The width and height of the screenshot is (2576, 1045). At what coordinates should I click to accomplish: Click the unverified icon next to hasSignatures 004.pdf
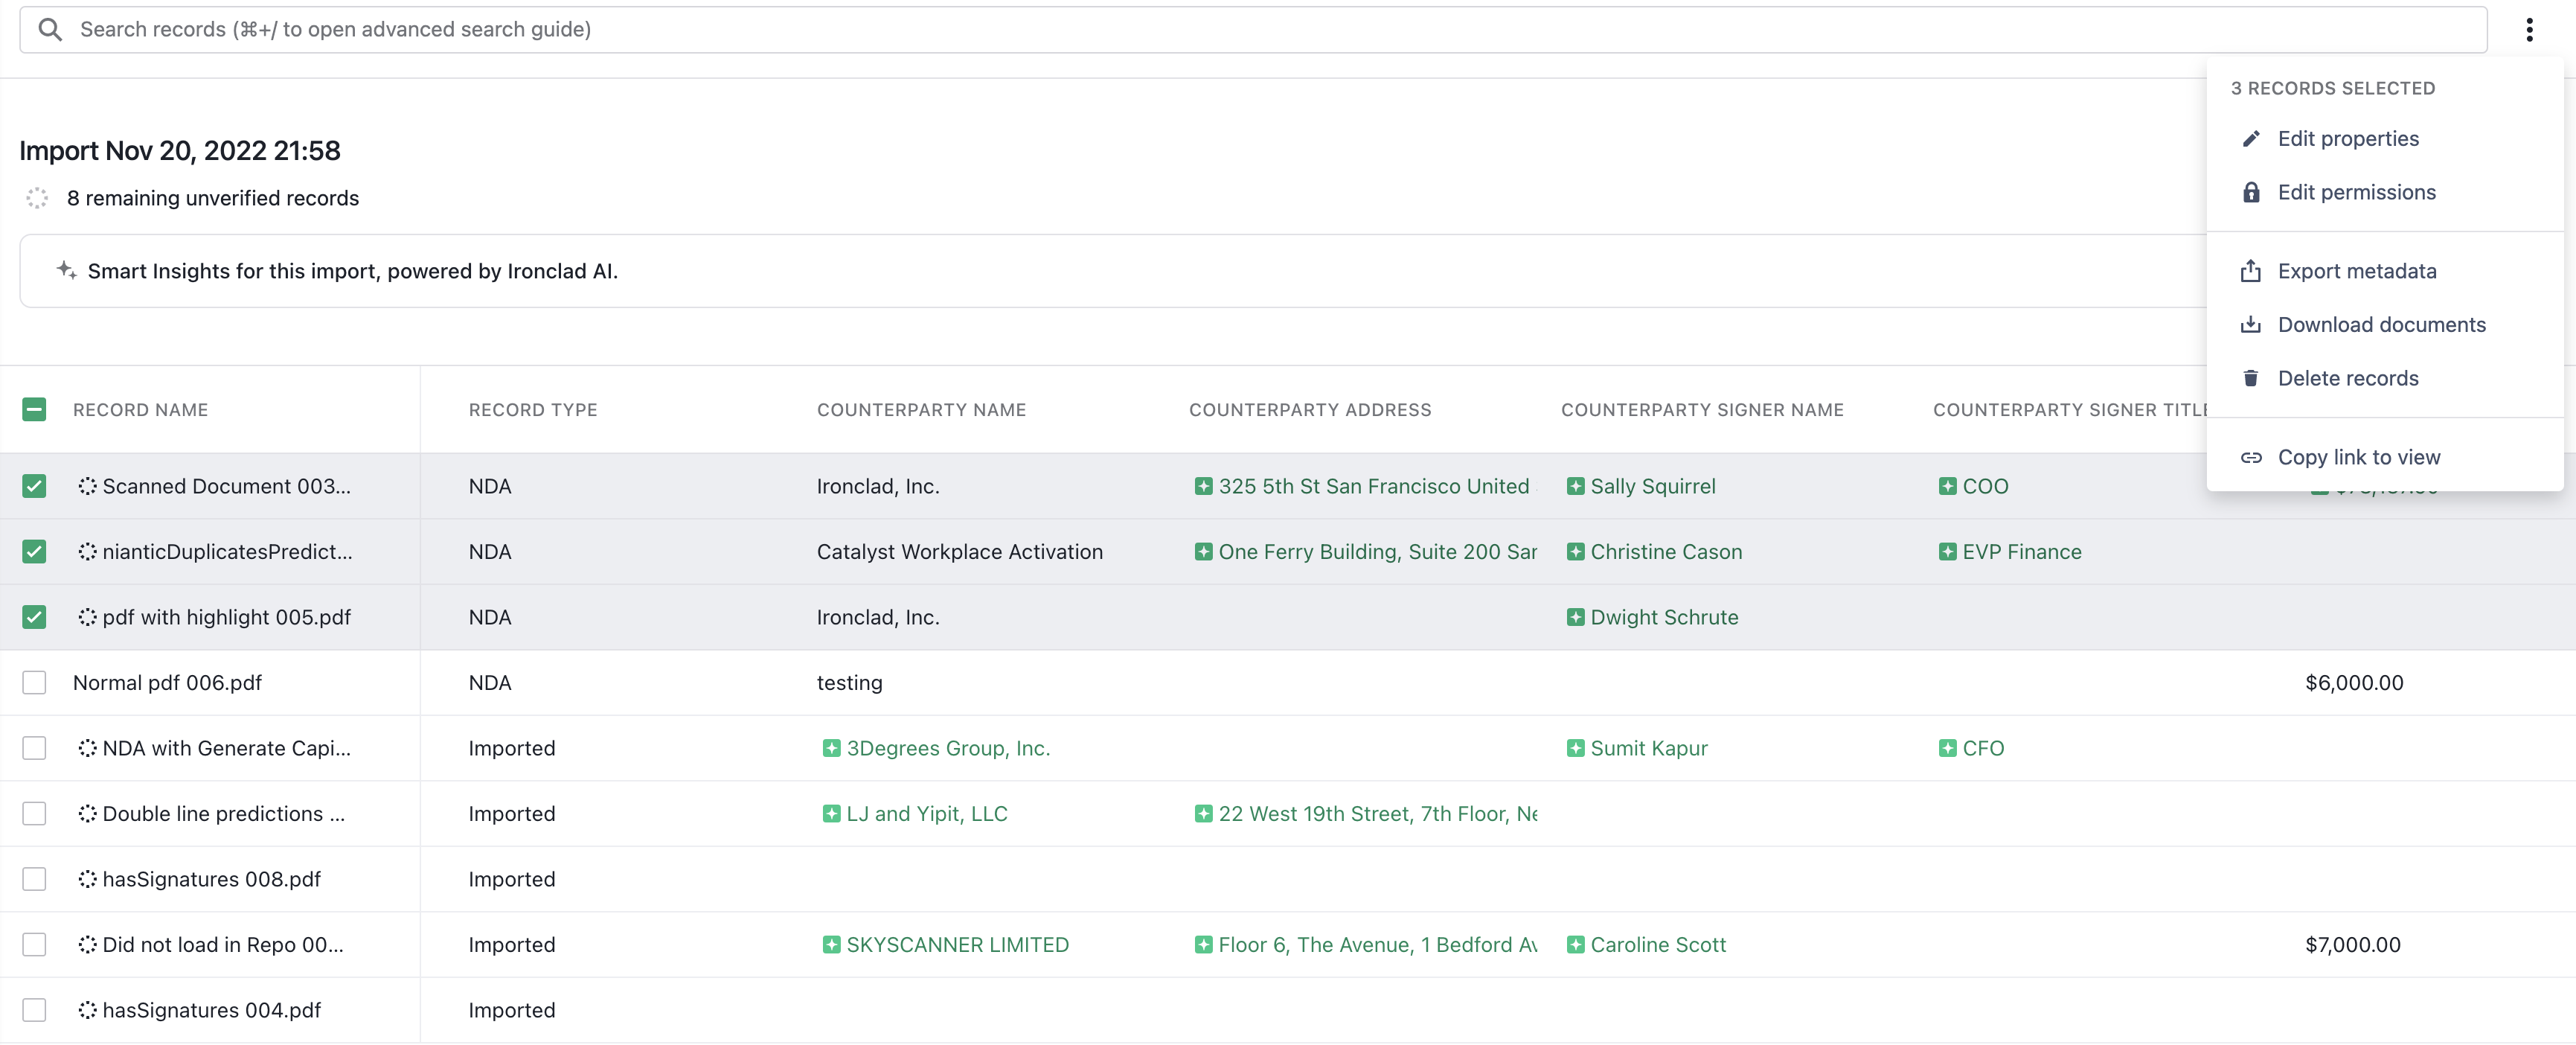click(87, 1010)
